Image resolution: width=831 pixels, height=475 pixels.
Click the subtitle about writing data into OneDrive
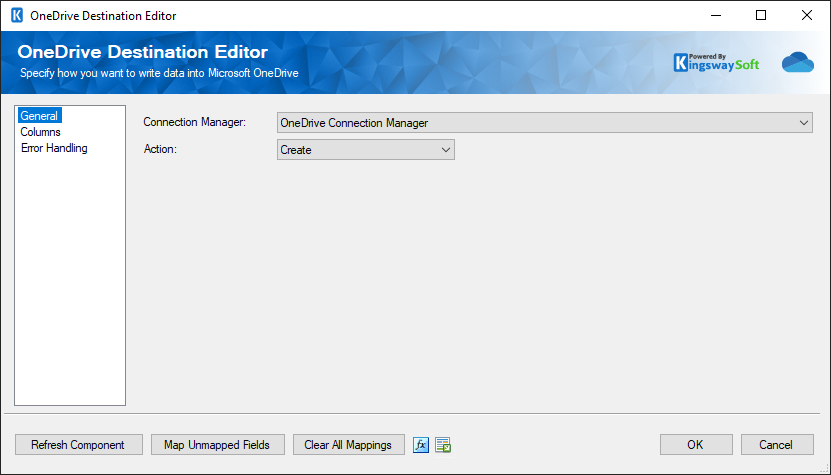pos(159,73)
